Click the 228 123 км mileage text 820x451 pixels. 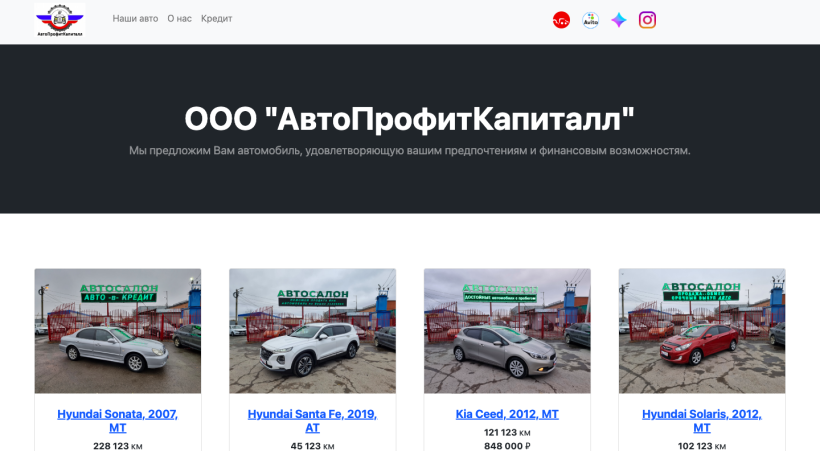(118, 446)
